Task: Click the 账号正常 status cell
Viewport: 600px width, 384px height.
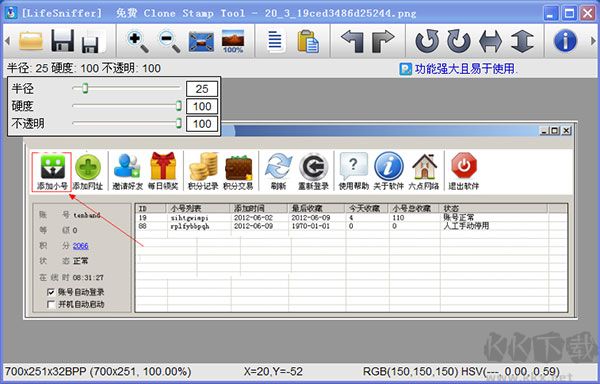Action: [x=459, y=217]
